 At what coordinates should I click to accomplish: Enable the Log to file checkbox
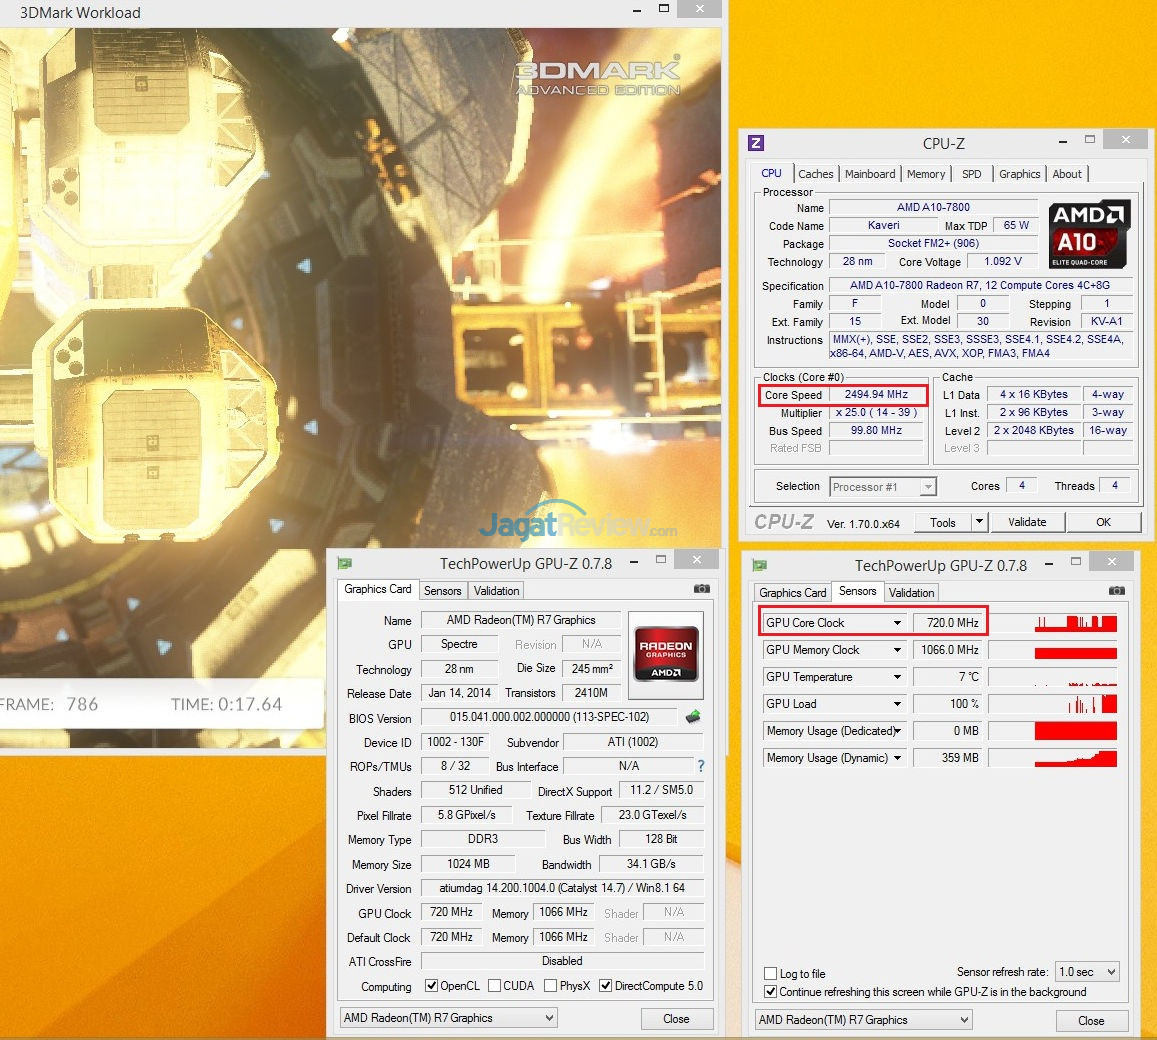click(x=770, y=973)
